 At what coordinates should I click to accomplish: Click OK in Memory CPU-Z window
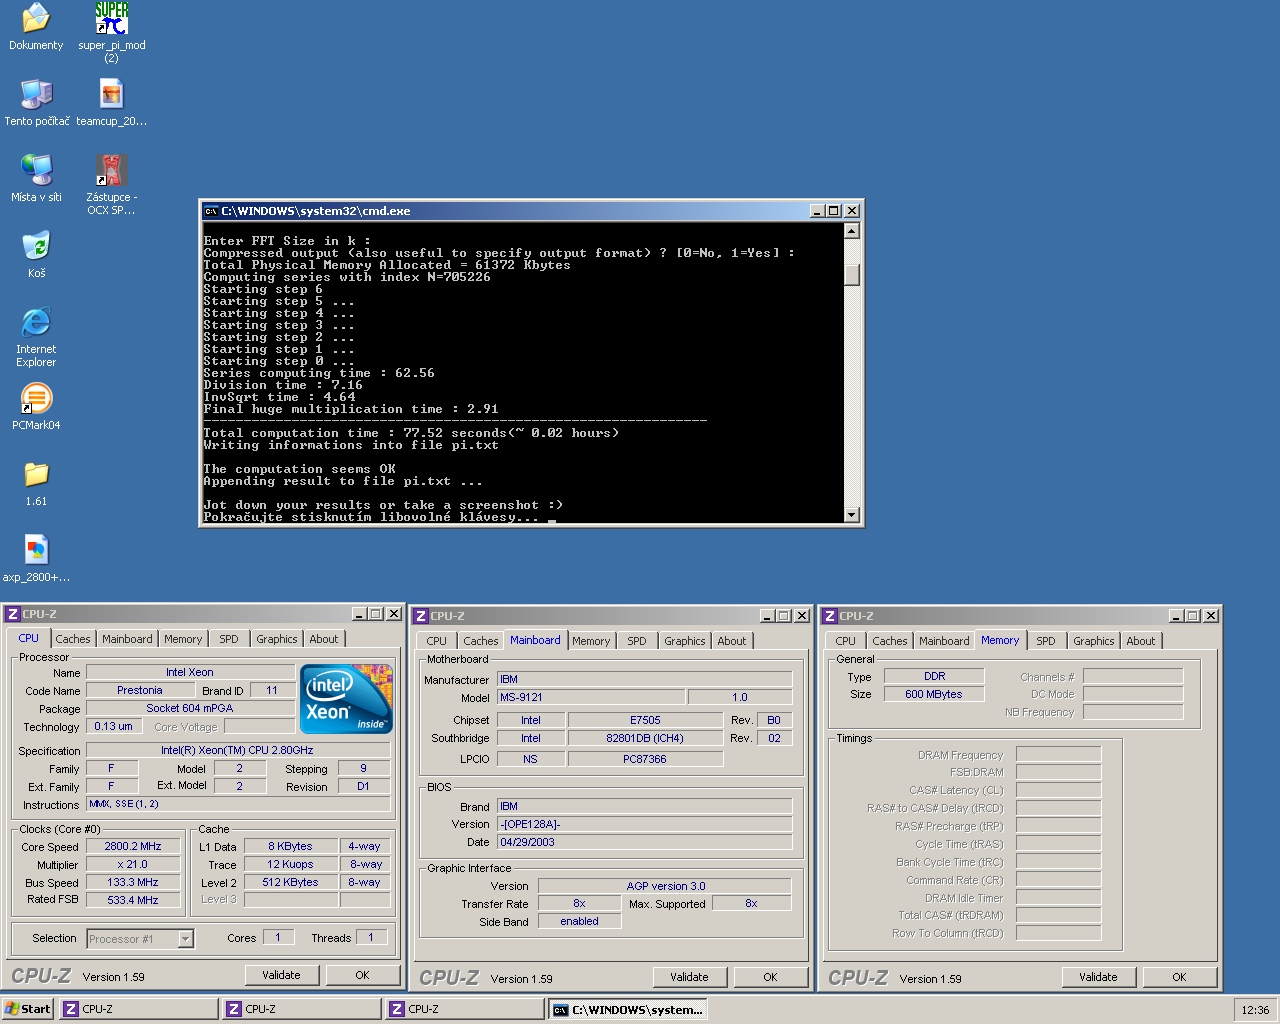tap(1179, 977)
